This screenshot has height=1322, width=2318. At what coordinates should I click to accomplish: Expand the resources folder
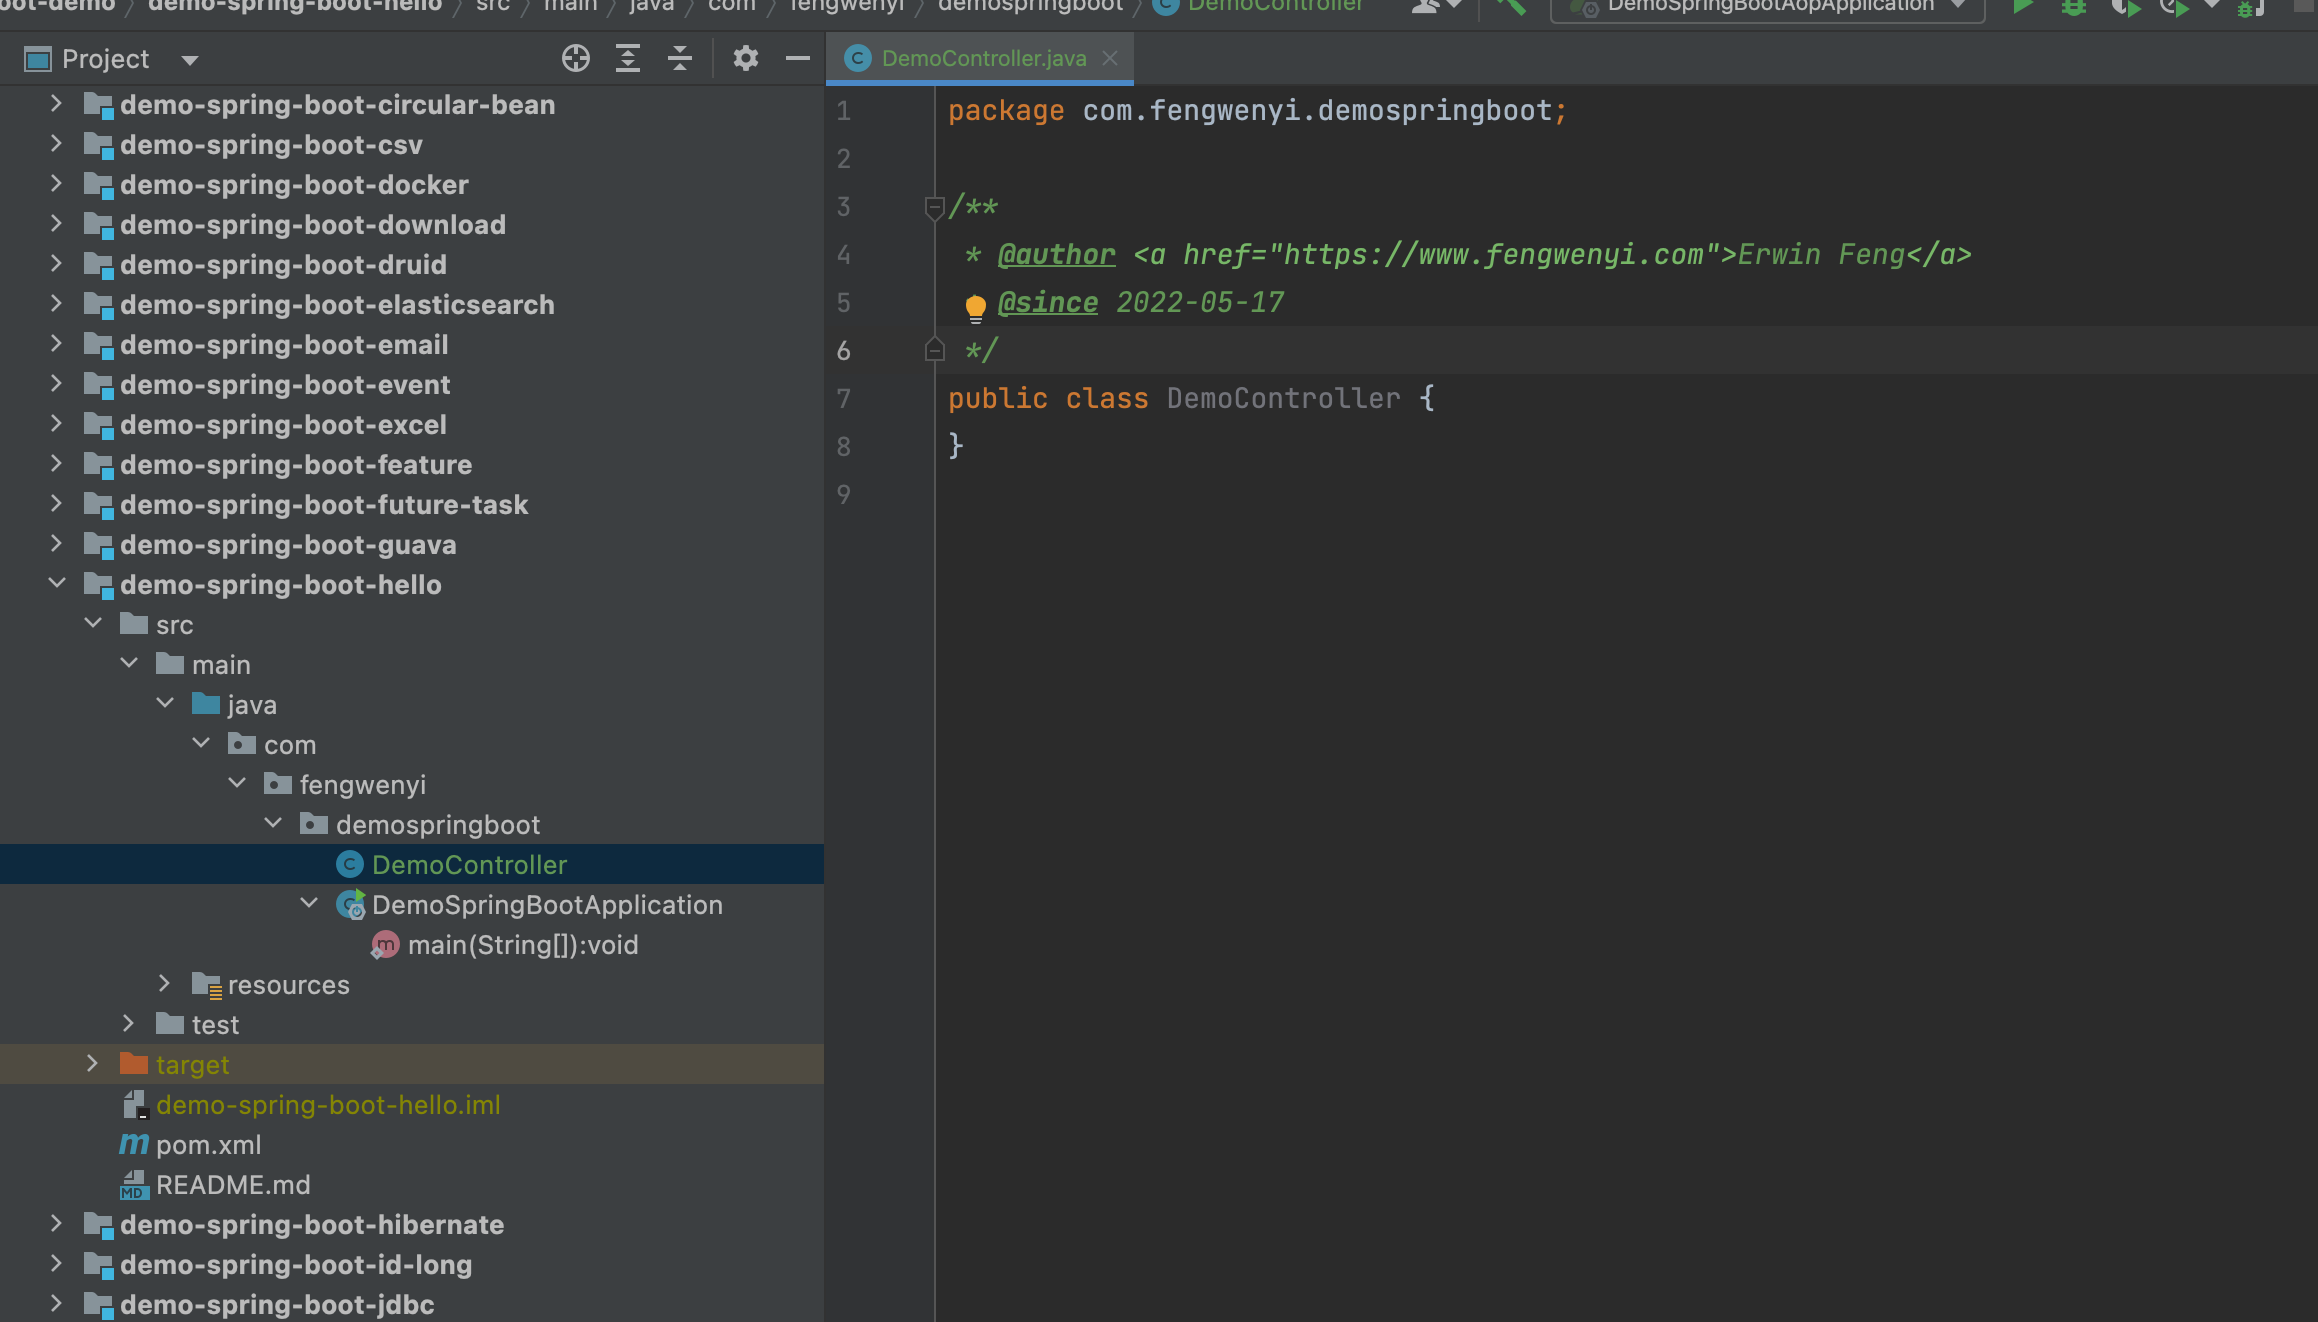(x=164, y=984)
